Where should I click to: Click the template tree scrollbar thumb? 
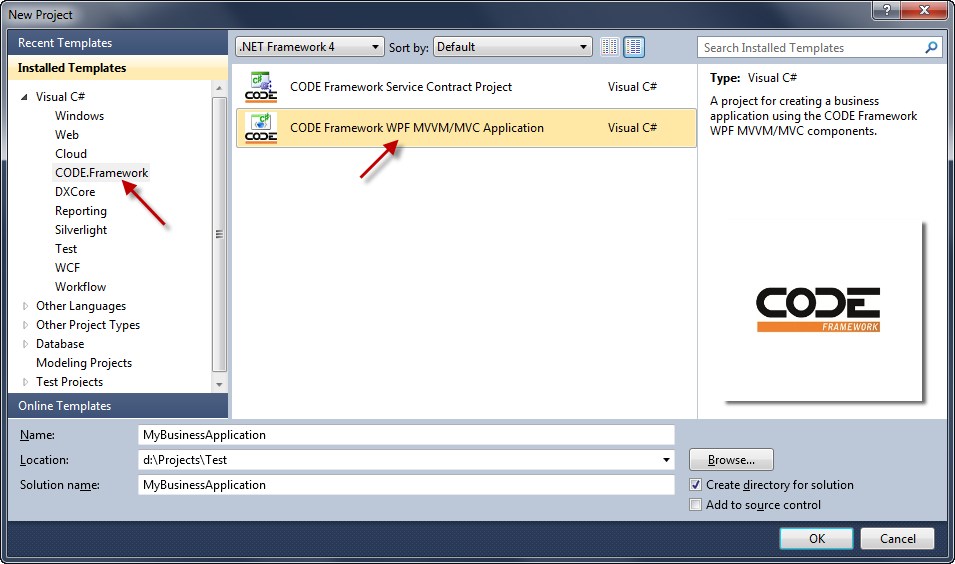219,234
